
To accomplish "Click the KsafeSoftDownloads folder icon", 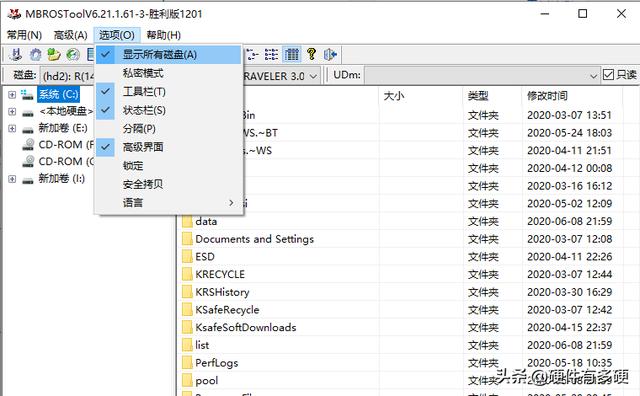I will pos(187,327).
